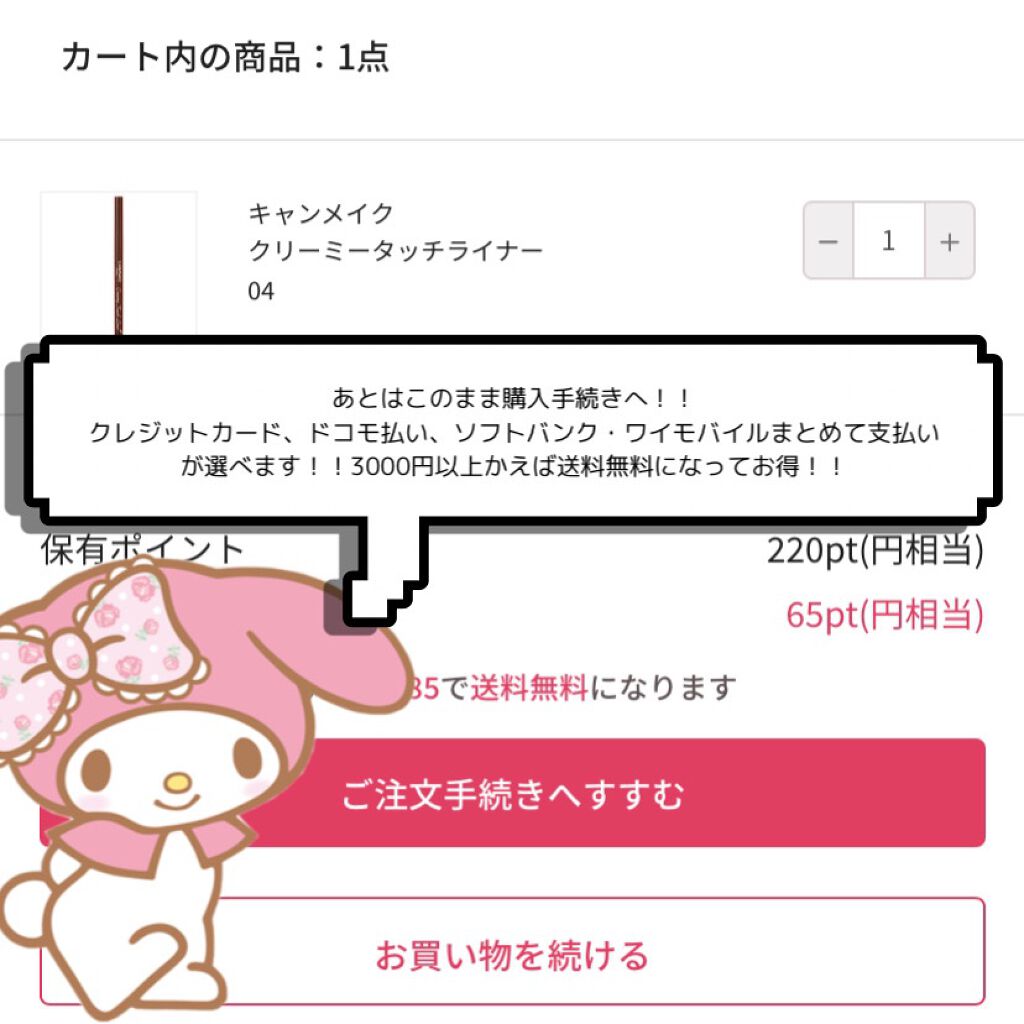Viewport: 1024px width, 1024px height.
Task: Click the キャンメイク brand name
Action: pyautogui.click(x=321, y=214)
